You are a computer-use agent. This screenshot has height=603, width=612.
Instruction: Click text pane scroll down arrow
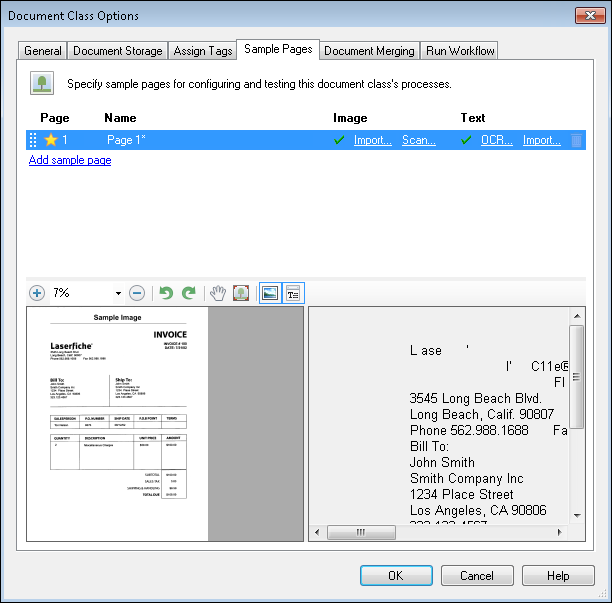577,516
